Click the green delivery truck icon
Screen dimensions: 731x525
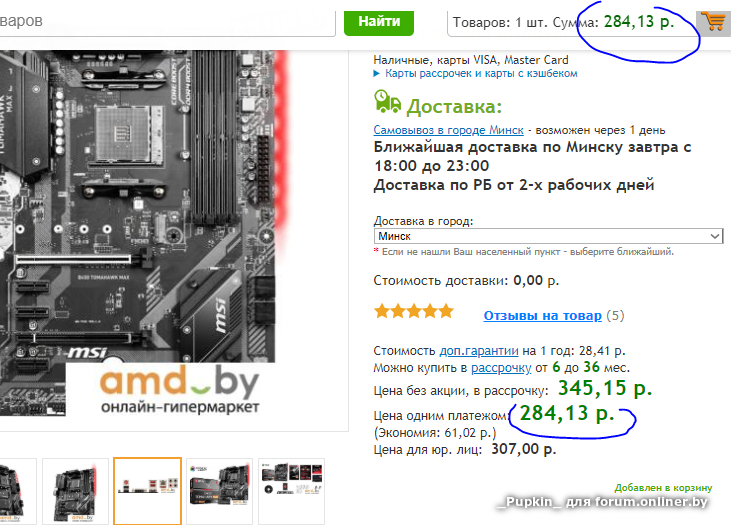[x=387, y=102]
